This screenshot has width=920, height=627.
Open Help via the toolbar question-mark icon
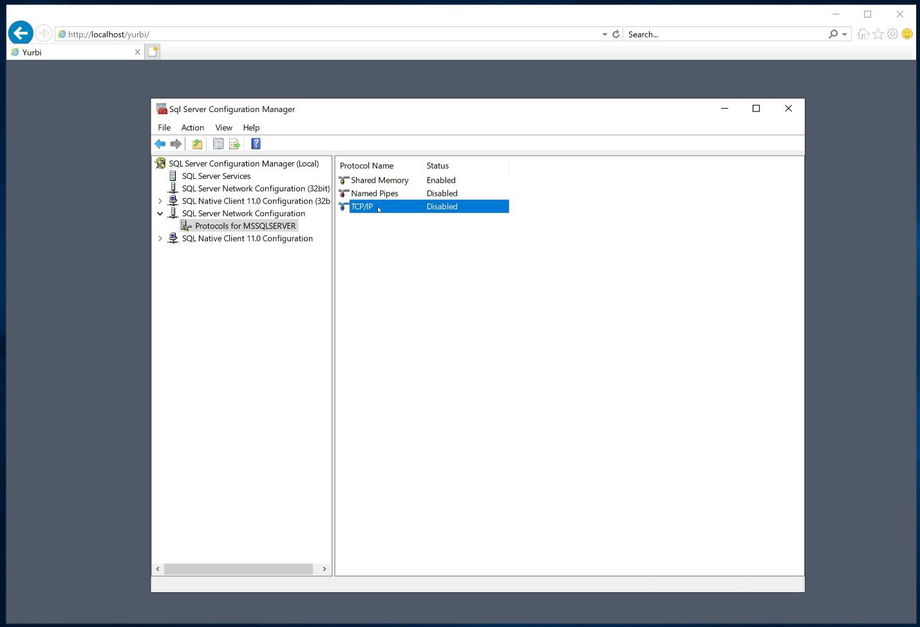click(256, 144)
